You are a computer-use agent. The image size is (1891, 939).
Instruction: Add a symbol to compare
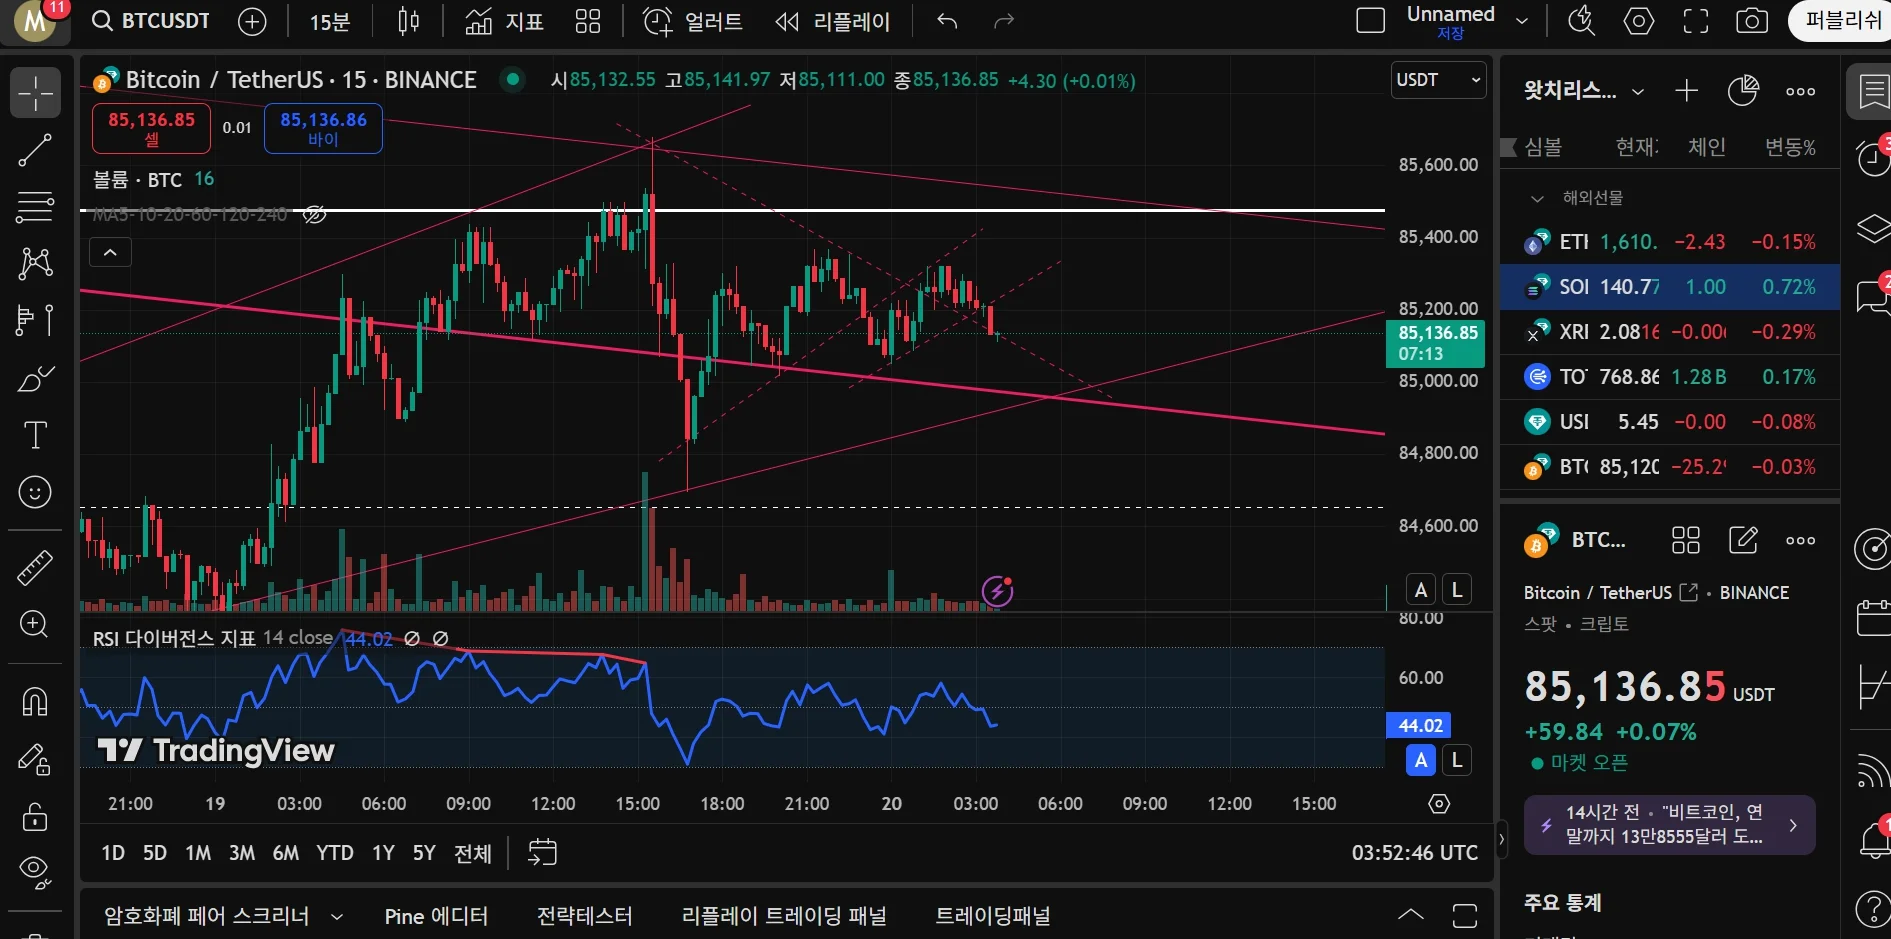pyautogui.click(x=252, y=21)
